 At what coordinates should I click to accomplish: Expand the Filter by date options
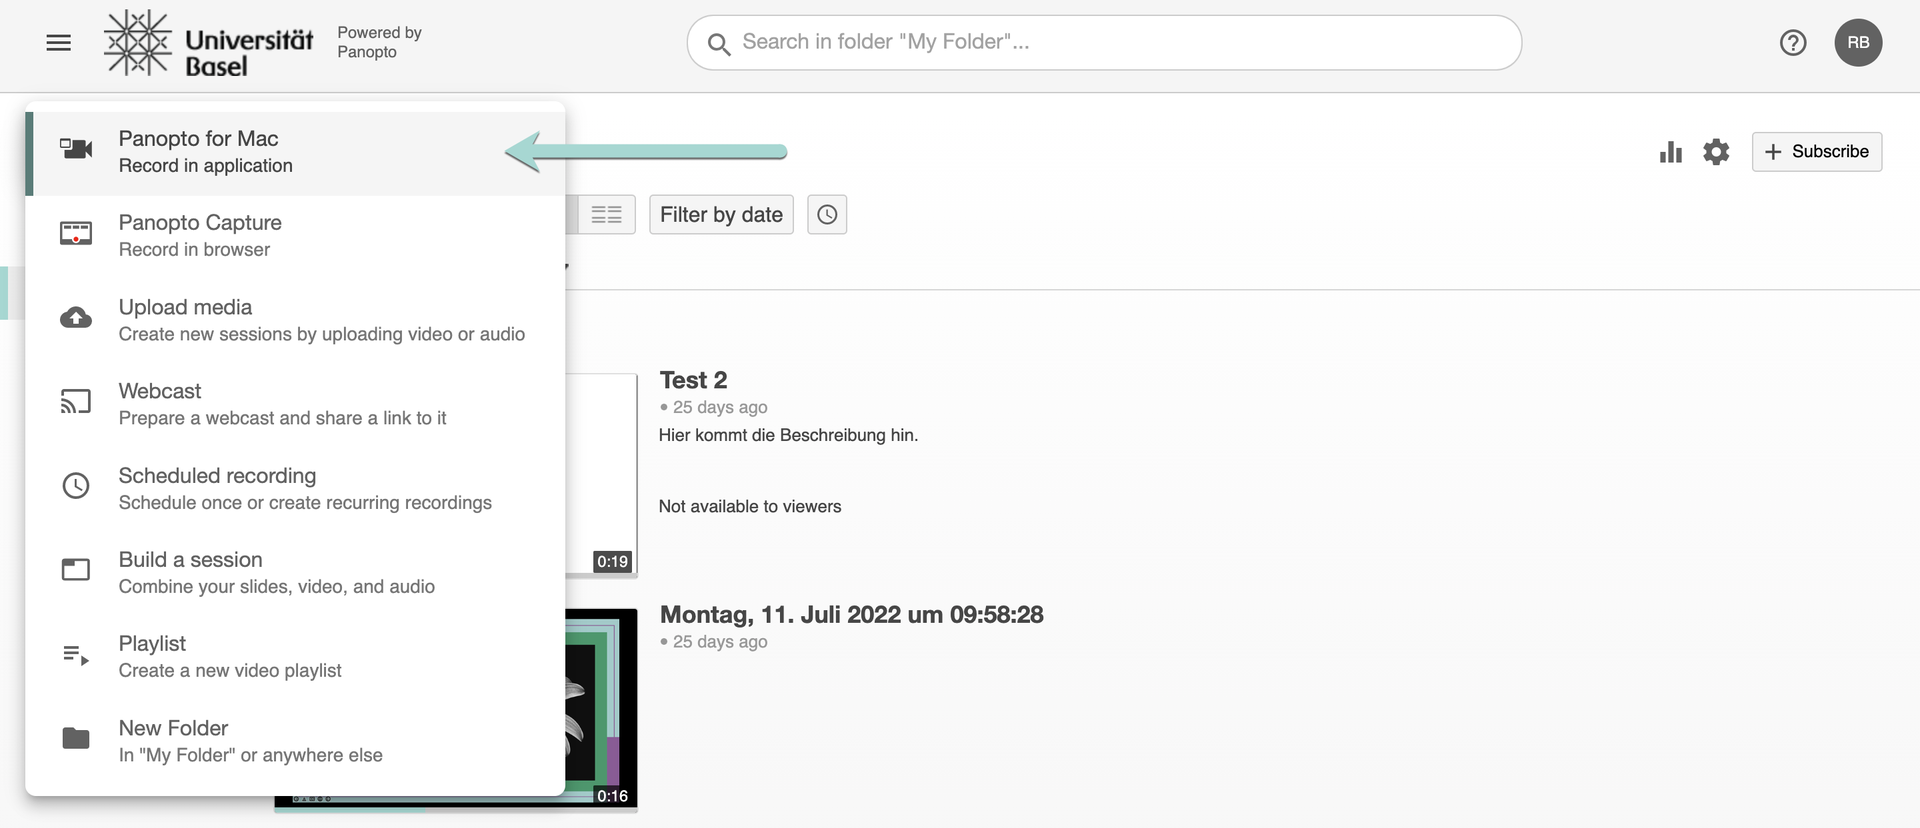(721, 215)
